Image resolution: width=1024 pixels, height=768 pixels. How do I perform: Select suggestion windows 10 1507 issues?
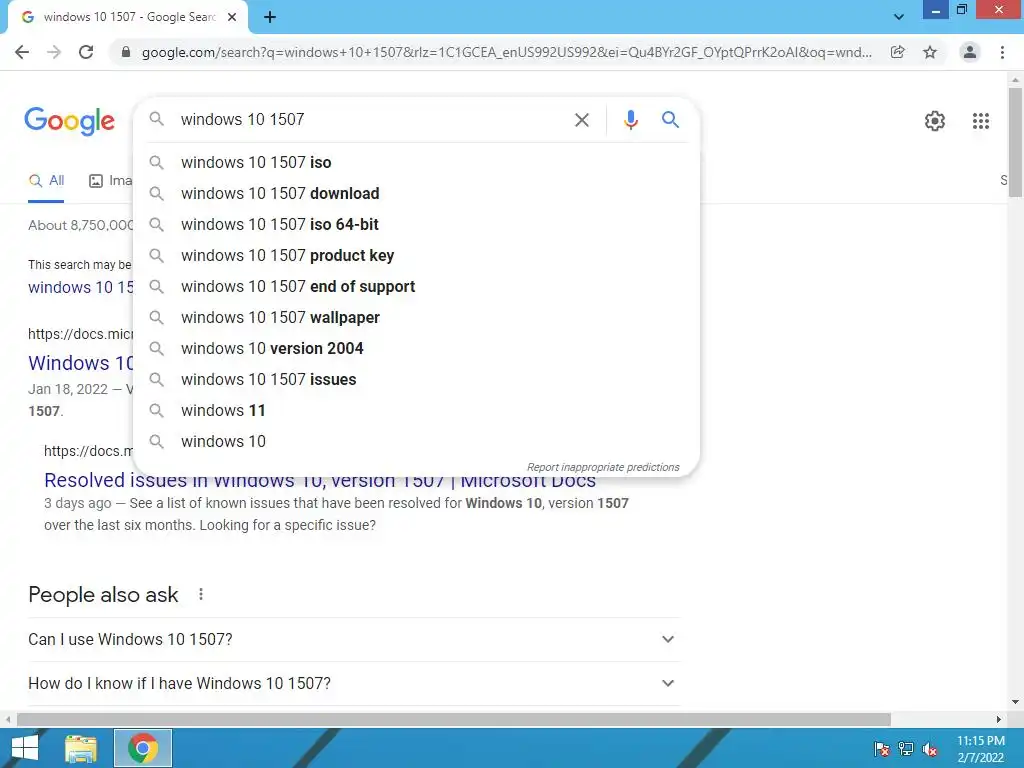[x=416, y=379]
